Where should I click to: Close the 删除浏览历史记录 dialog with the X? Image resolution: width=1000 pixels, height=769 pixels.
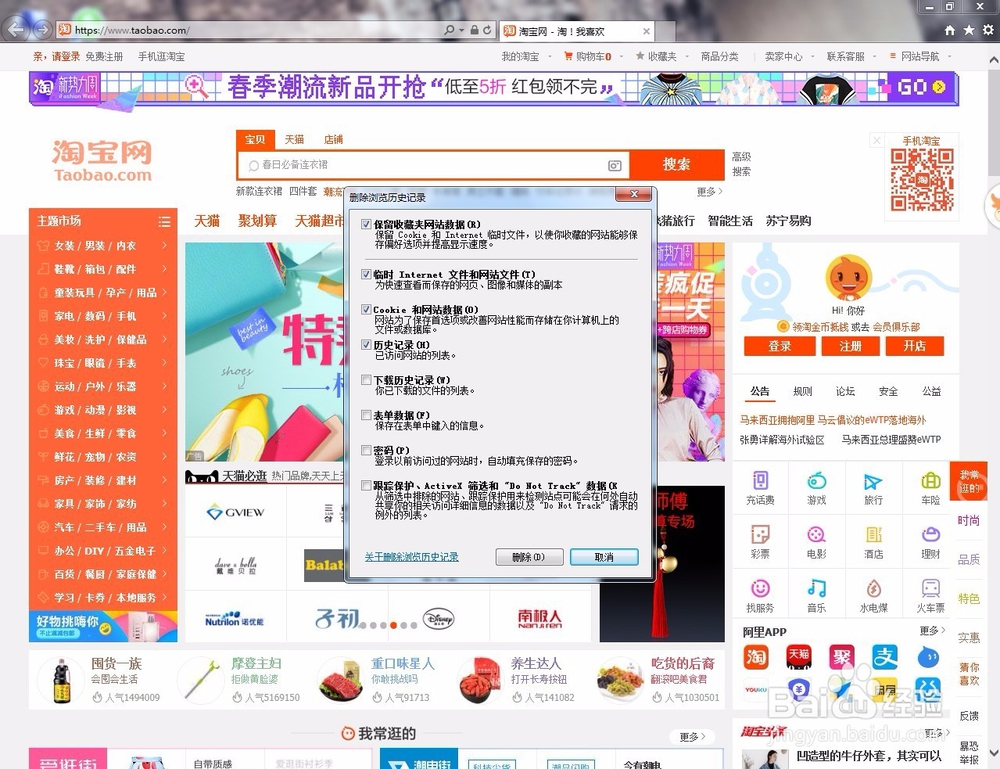coord(635,194)
